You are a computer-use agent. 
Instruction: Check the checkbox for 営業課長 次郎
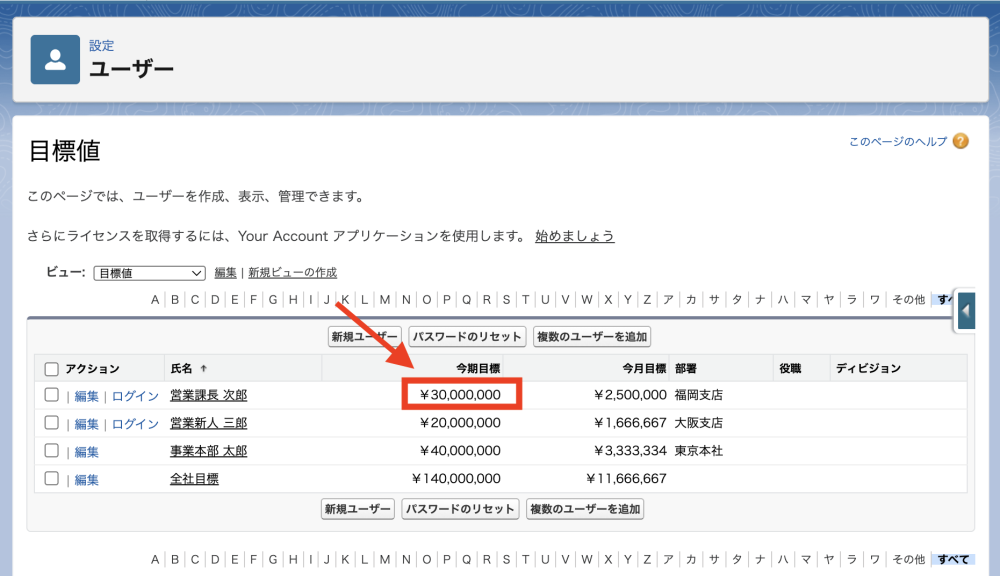click(53, 395)
